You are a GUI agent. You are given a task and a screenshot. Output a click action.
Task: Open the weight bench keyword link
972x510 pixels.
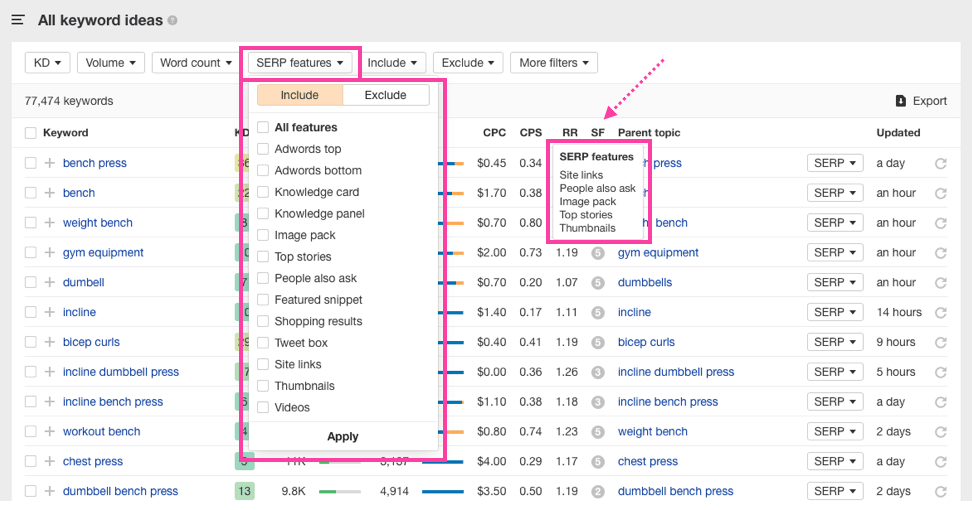pos(97,222)
